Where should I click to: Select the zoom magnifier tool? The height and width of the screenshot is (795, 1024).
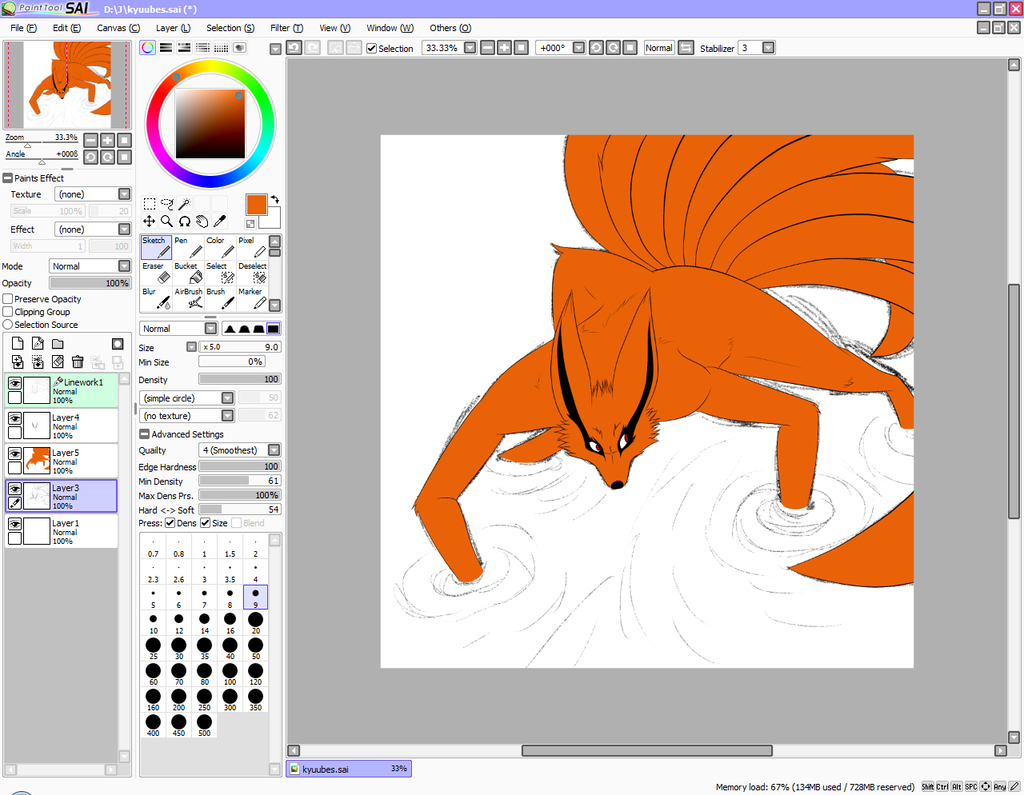tap(167, 221)
